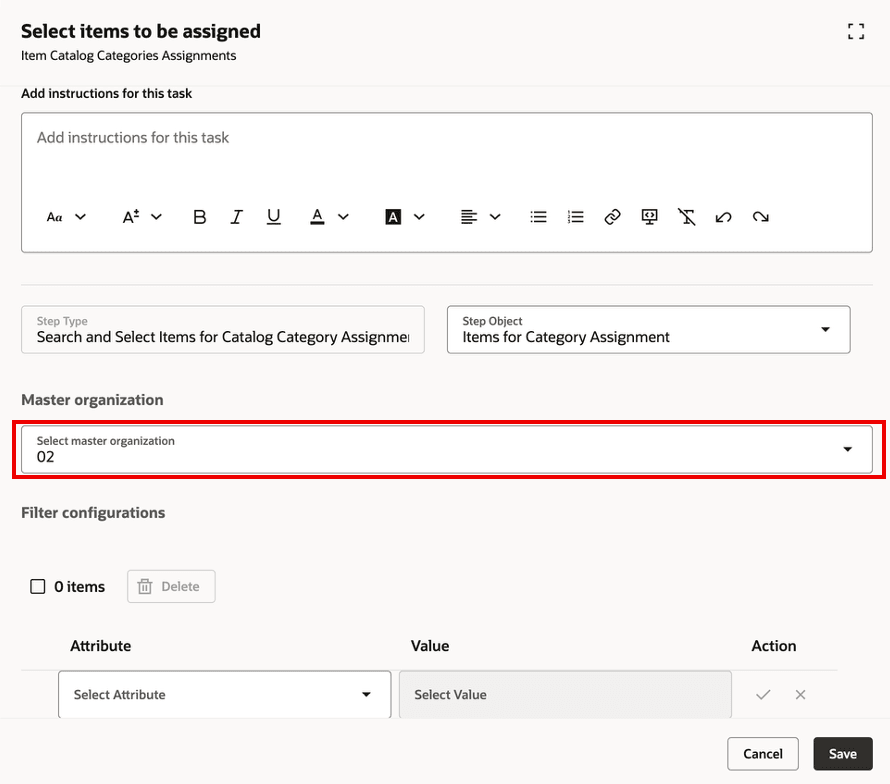
Task: Toggle bold formatting in the instructions editor
Action: (x=199, y=217)
